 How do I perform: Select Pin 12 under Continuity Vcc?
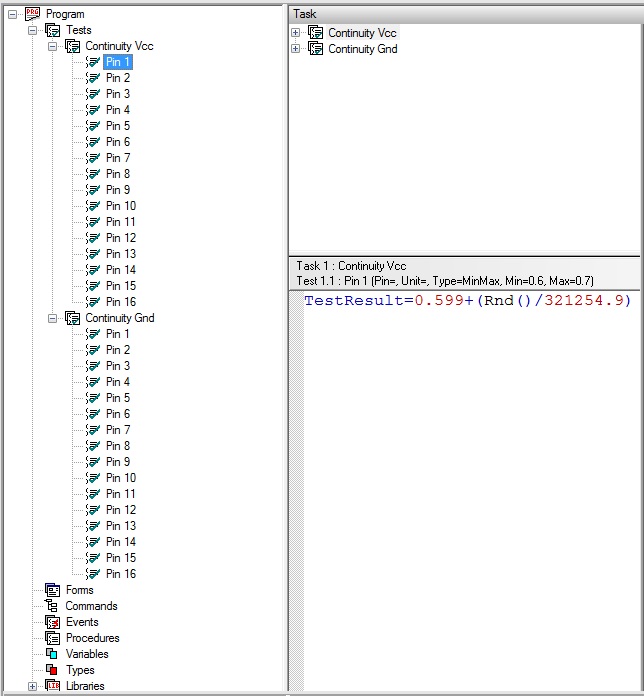point(121,238)
